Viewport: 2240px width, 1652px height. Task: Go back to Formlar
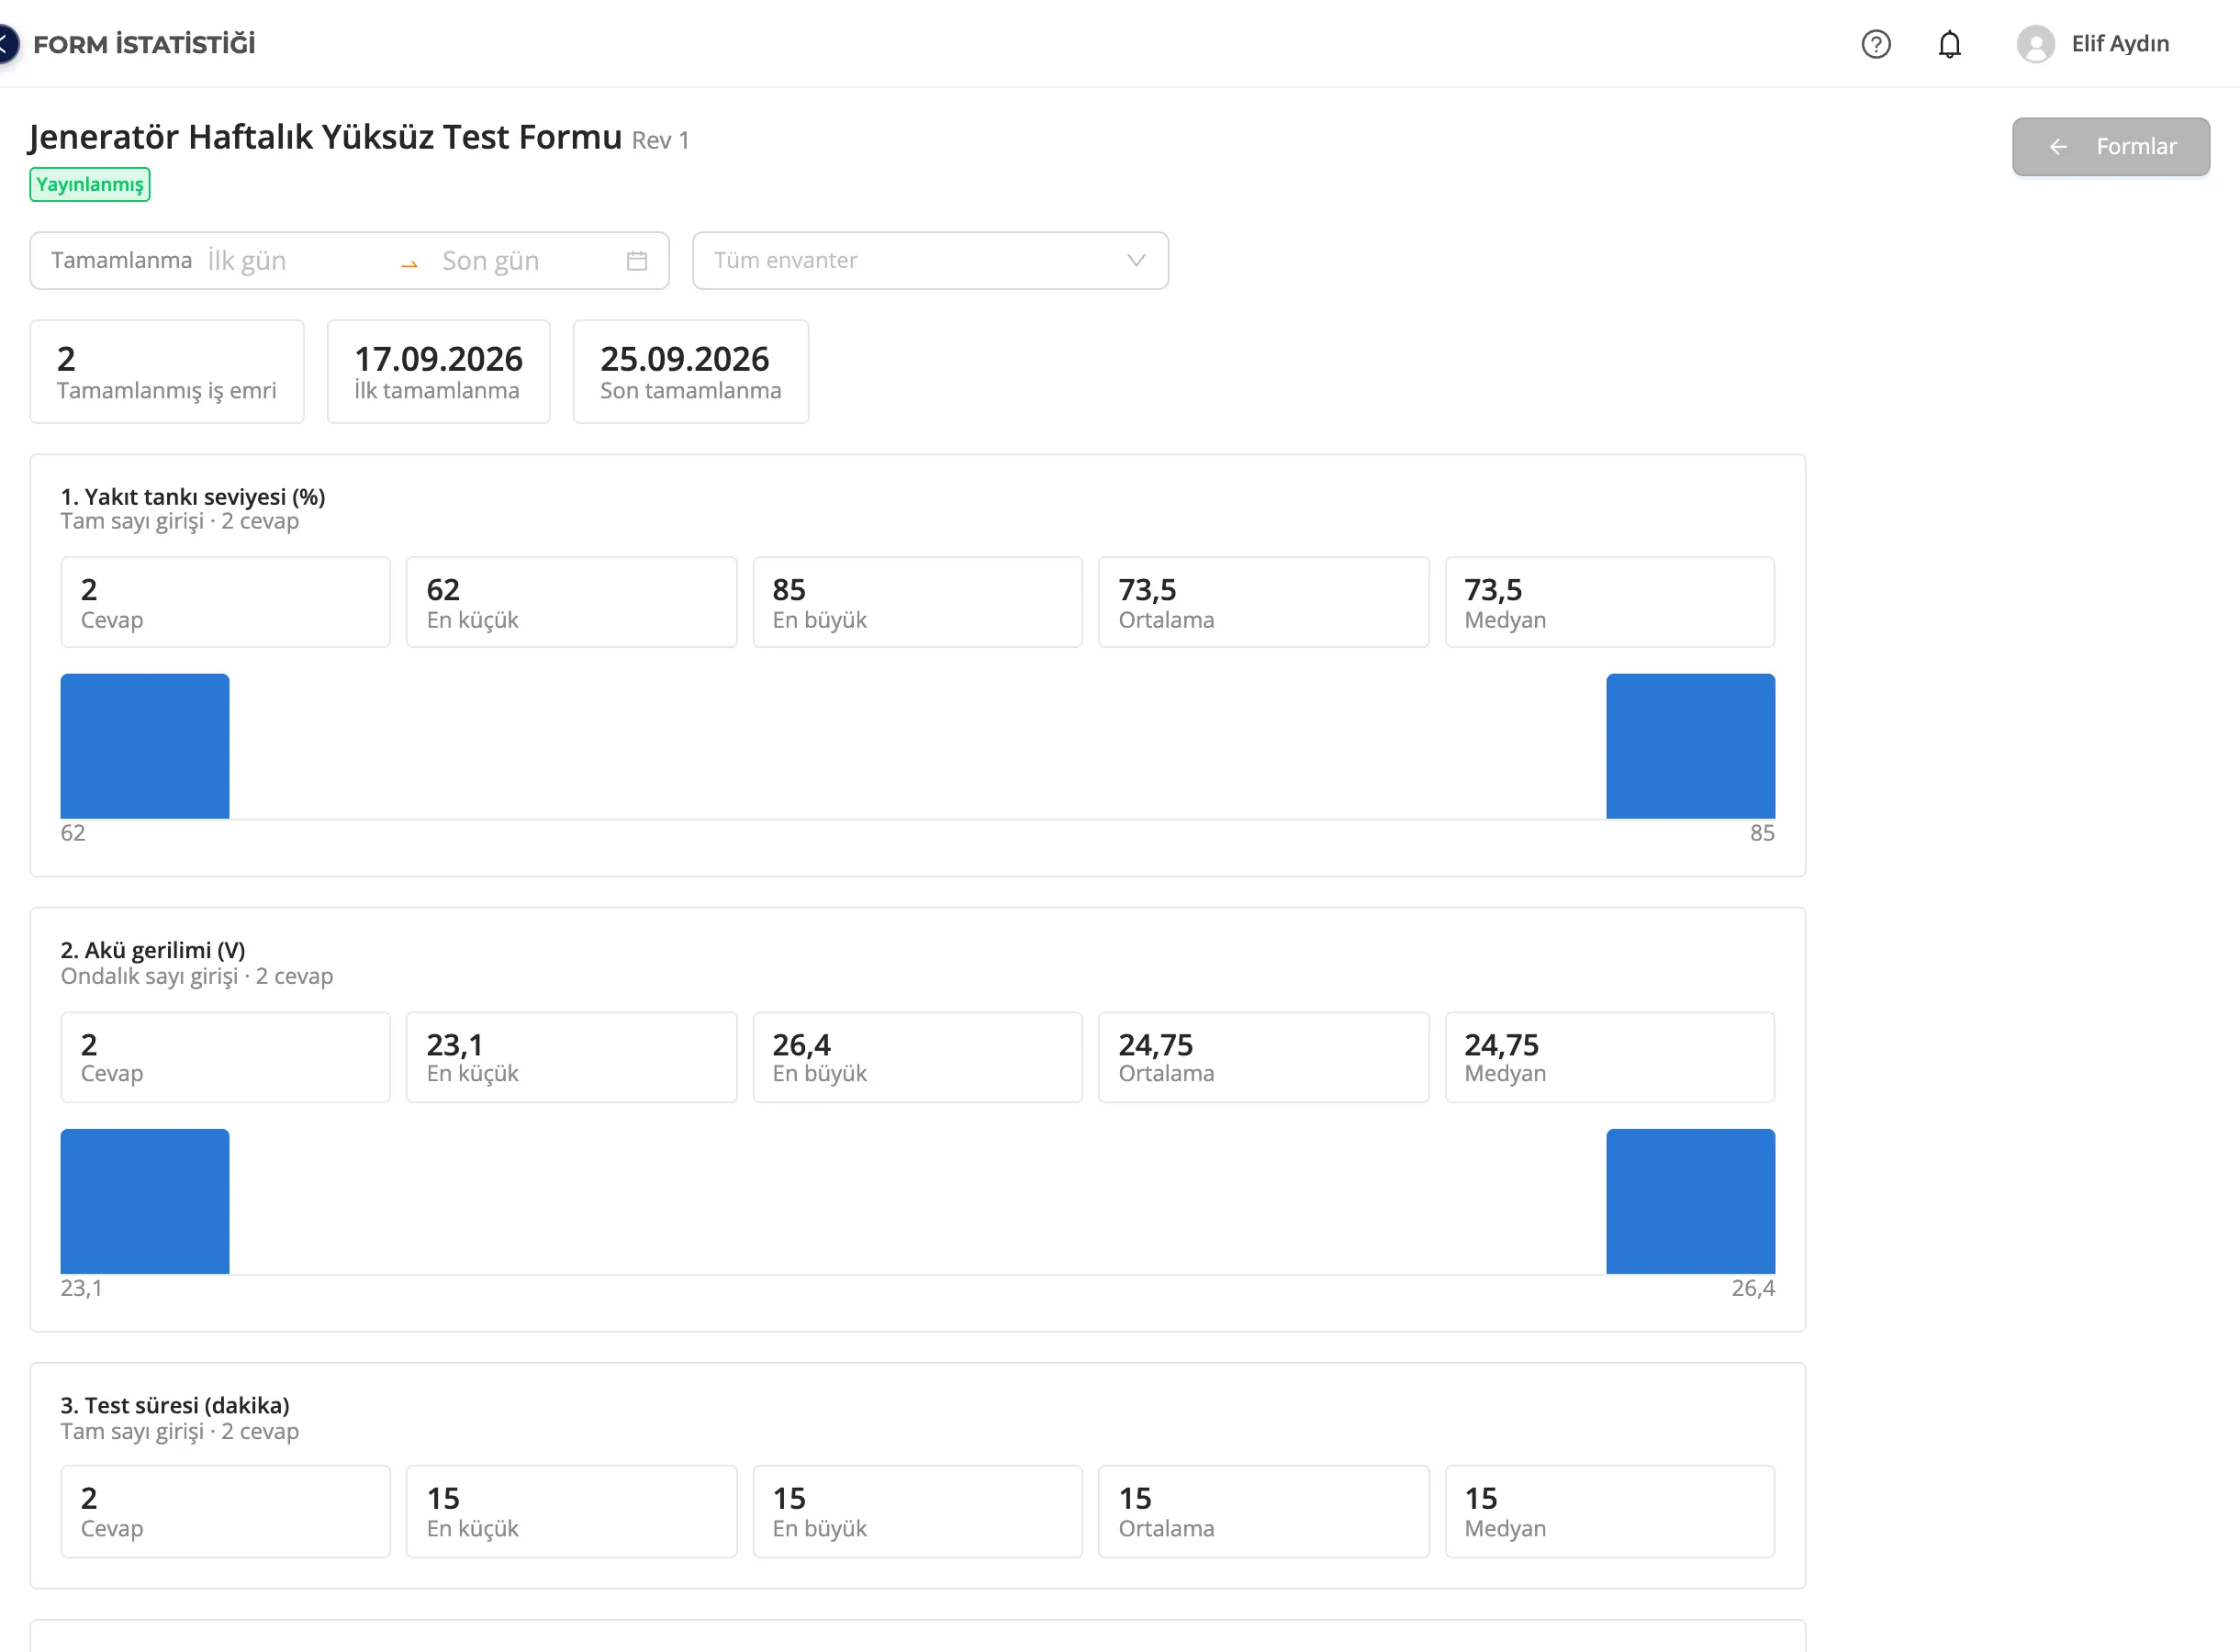[x=2110, y=147]
